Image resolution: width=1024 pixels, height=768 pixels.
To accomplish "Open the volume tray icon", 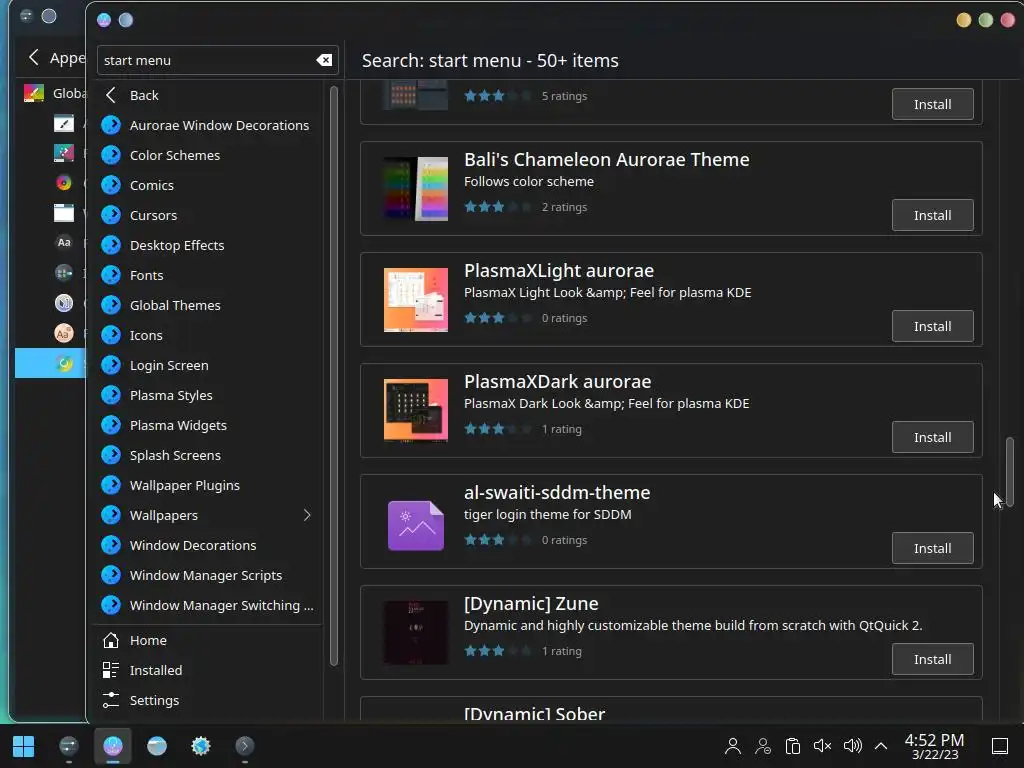I will coord(852,746).
